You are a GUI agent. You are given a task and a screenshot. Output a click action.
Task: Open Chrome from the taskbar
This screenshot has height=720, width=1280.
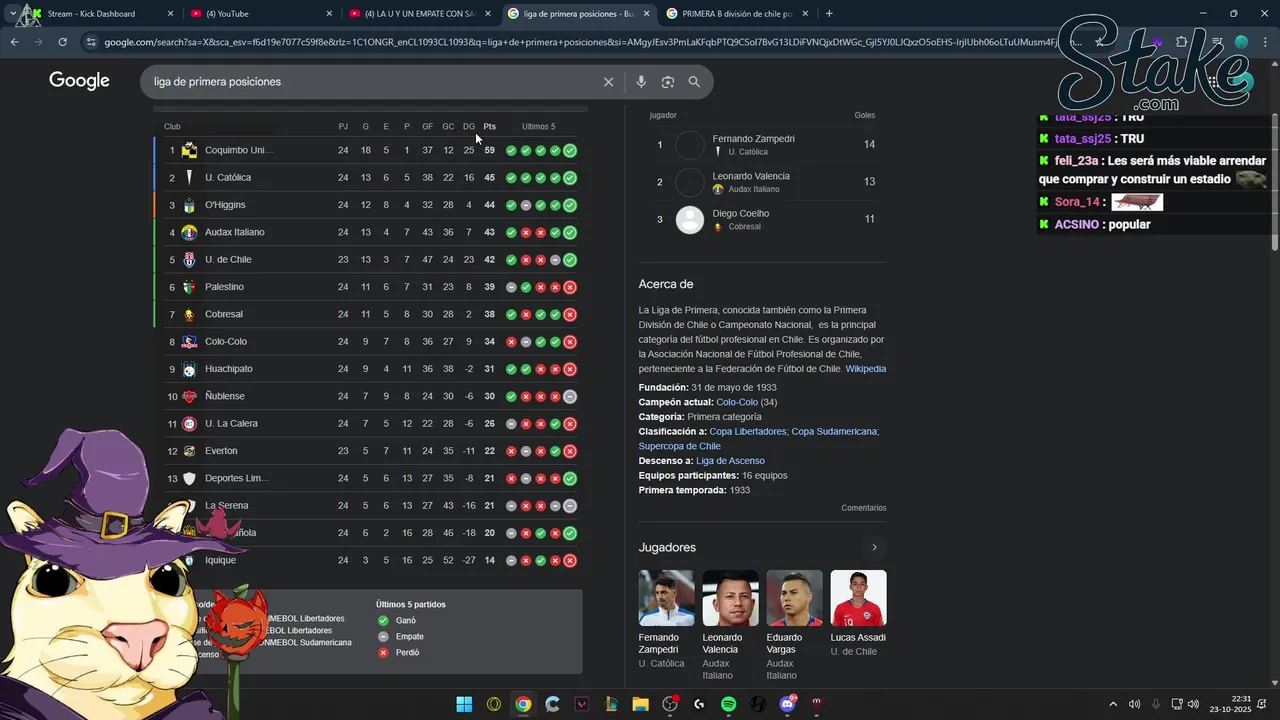[x=523, y=704]
